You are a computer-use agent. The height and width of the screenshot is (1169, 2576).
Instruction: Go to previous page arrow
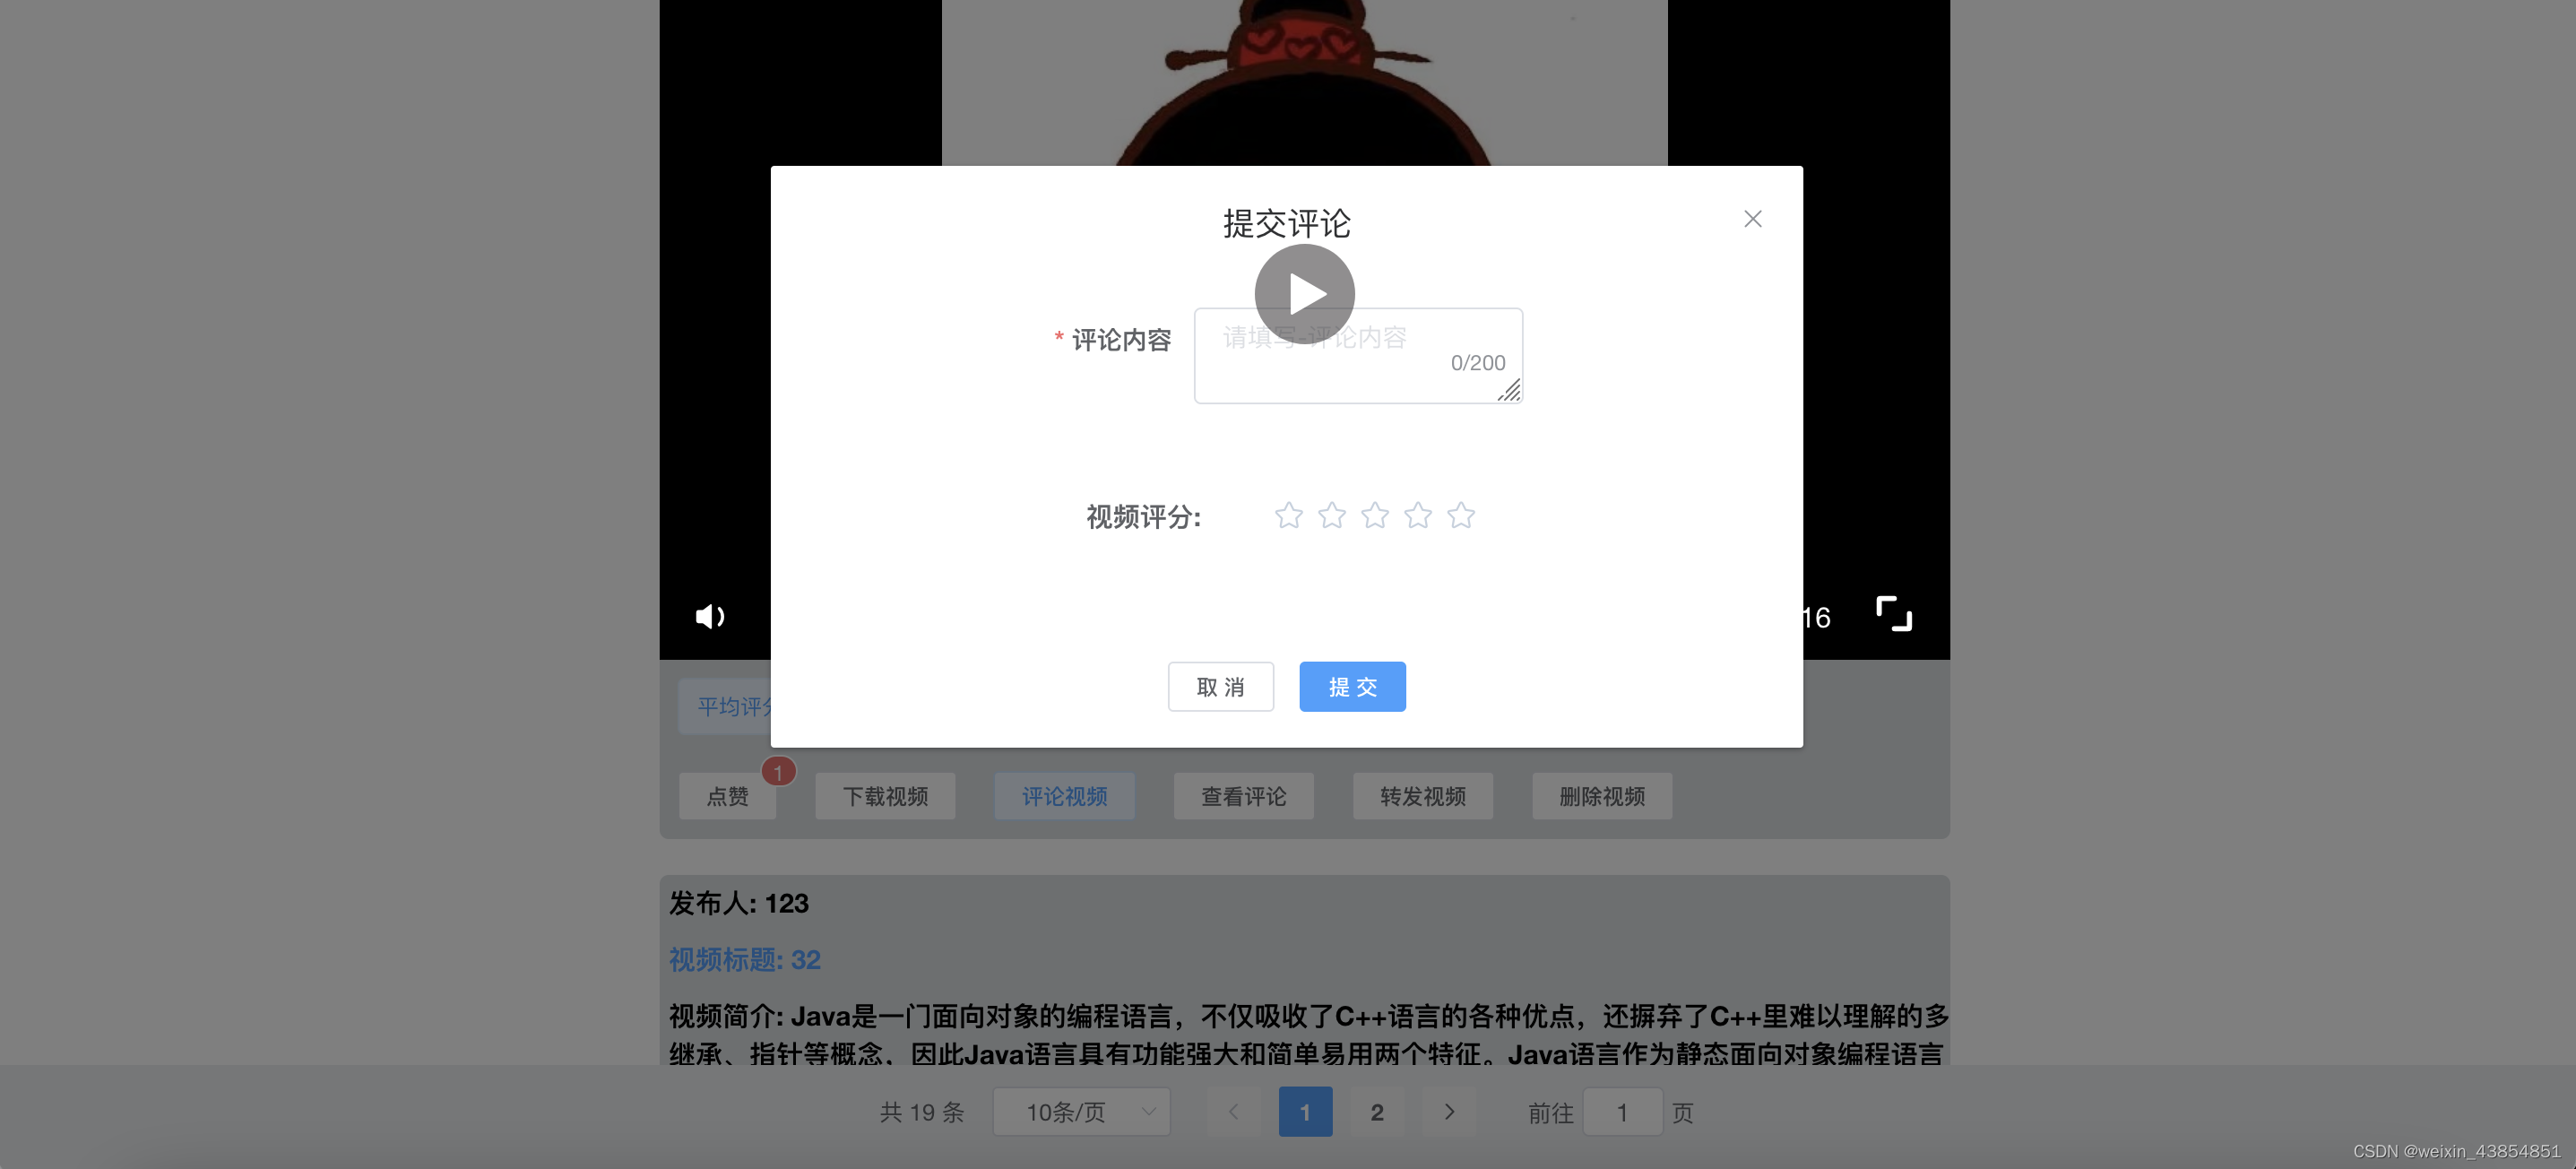[x=1233, y=1111]
